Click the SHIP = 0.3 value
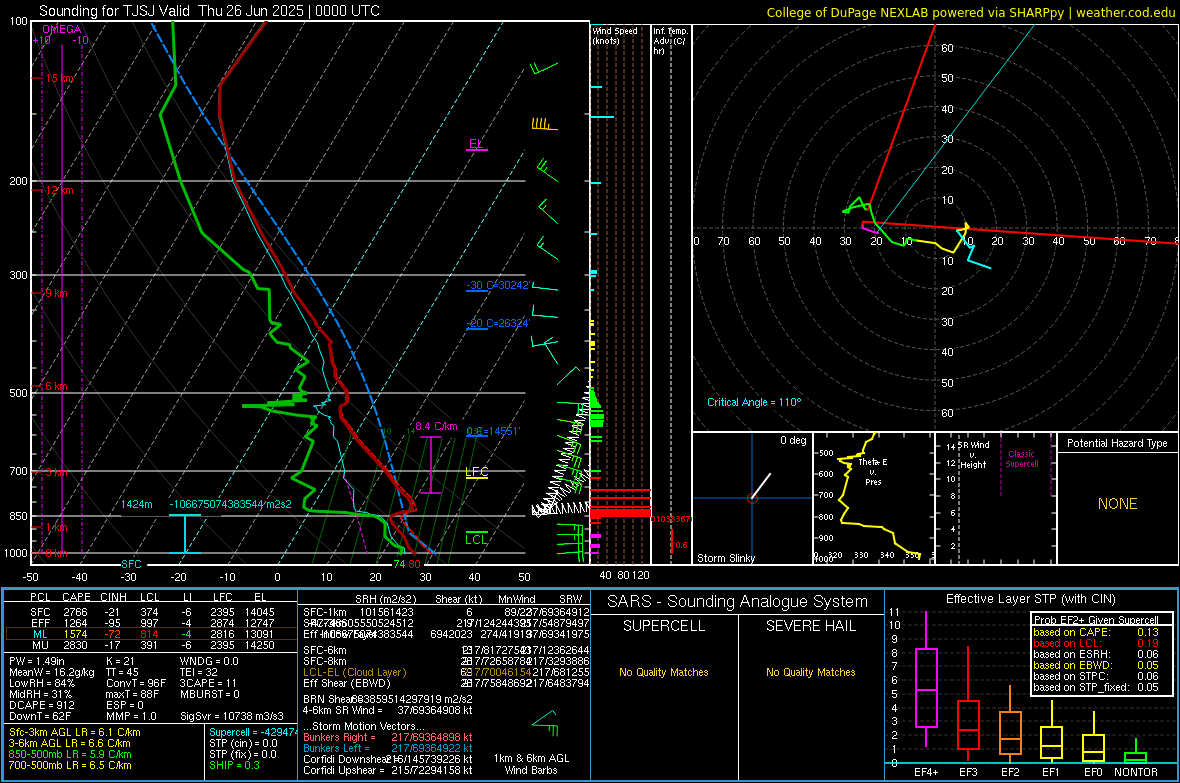 [233, 765]
